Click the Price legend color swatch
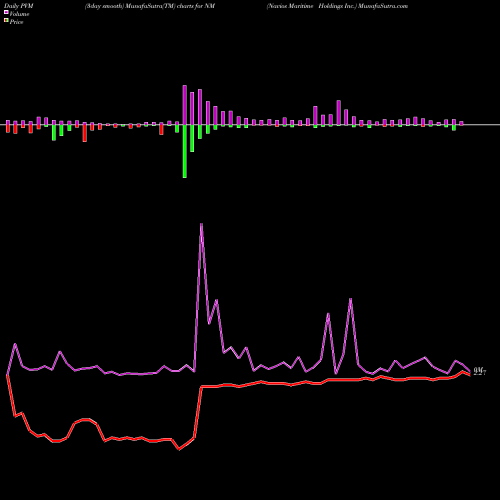The image size is (500, 500). click(x=6, y=21)
